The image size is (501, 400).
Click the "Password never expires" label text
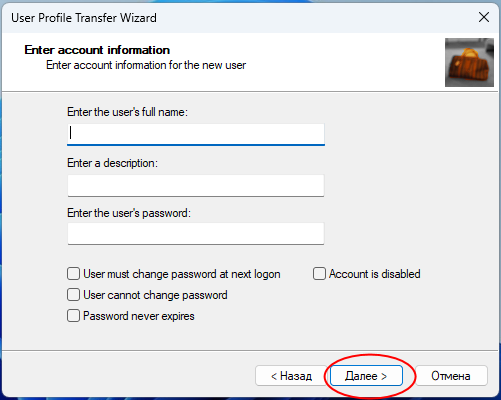point(139,316)
